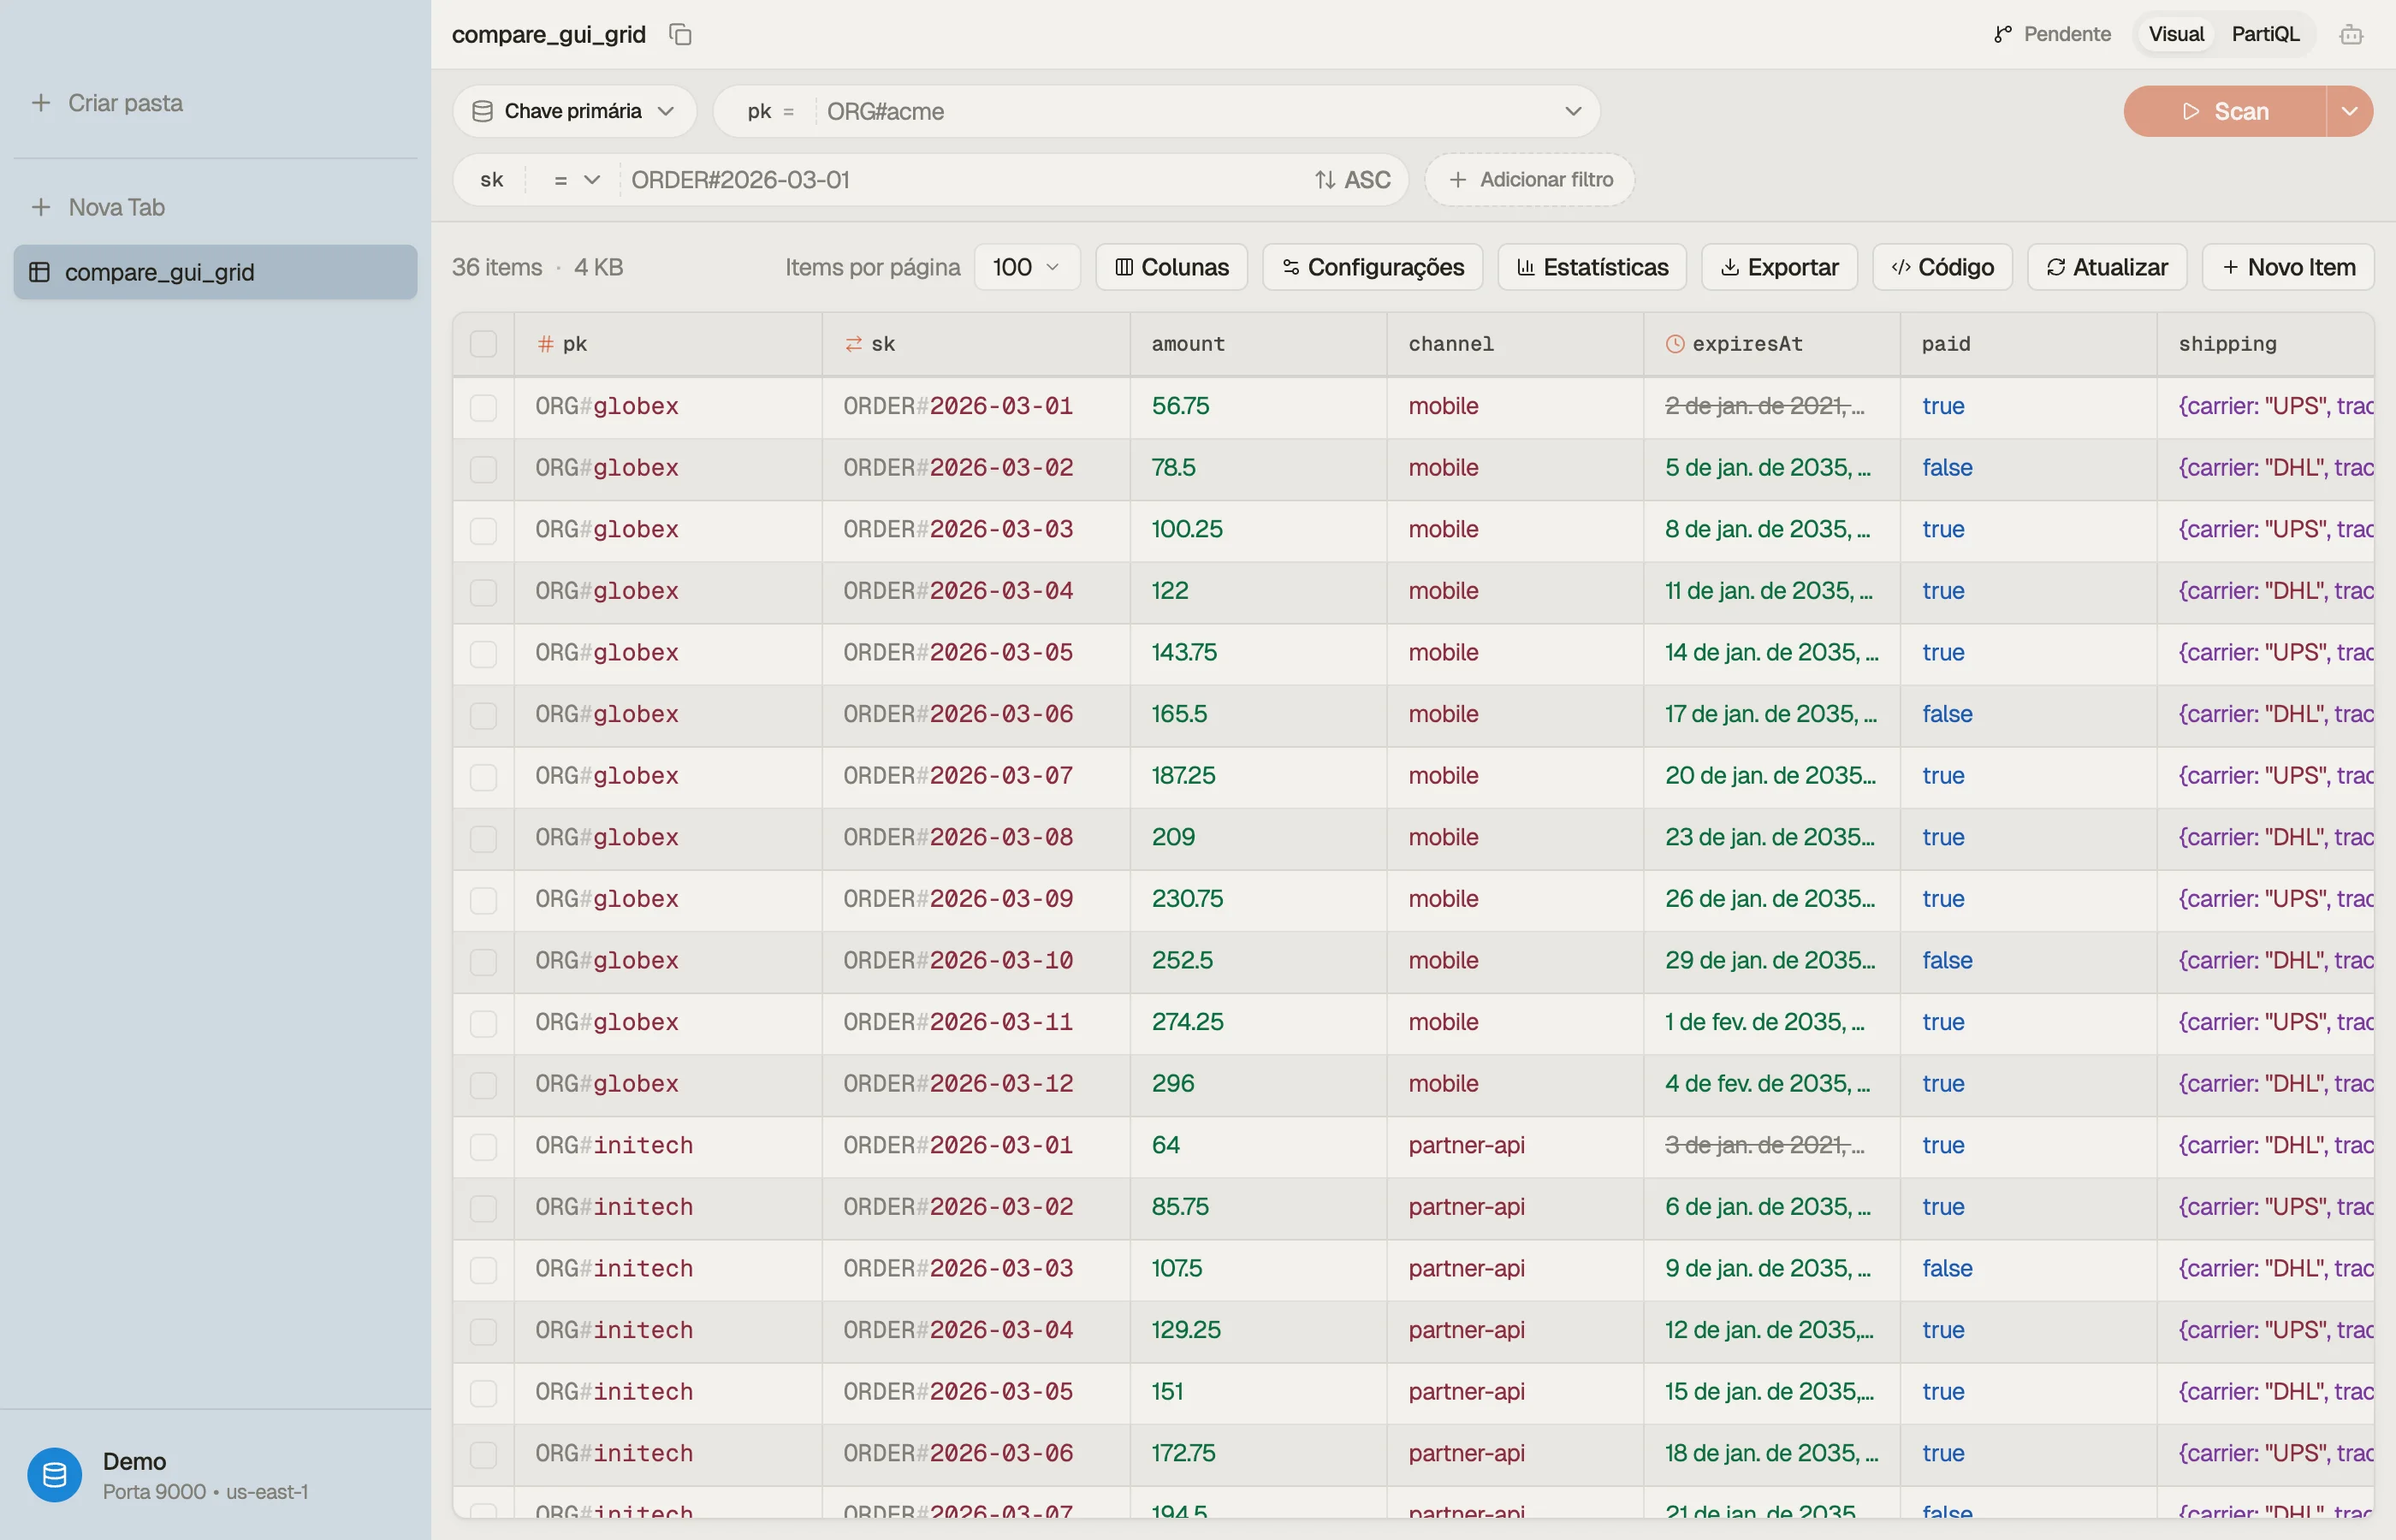The height and width of the screenshot is (1540, 2396).
Task: Open Colunas column chooser
Action: coord(1171,267)
